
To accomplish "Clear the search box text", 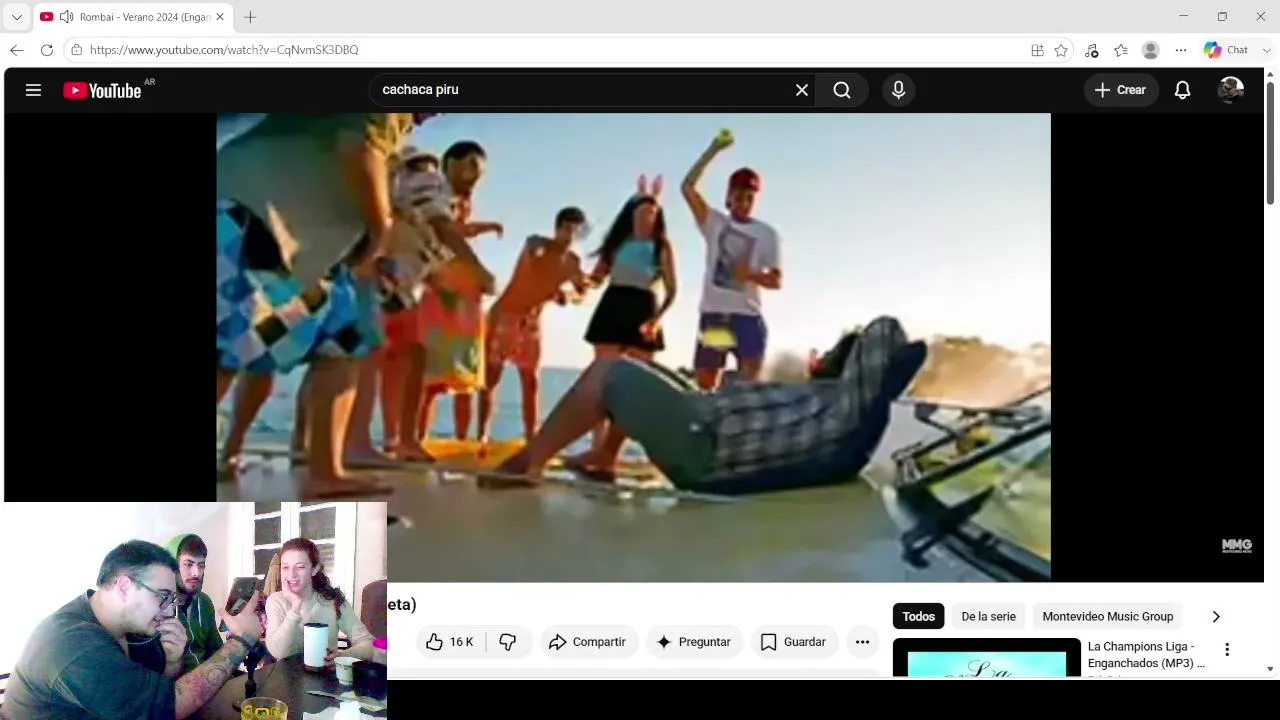I will (x=802, y=90).
